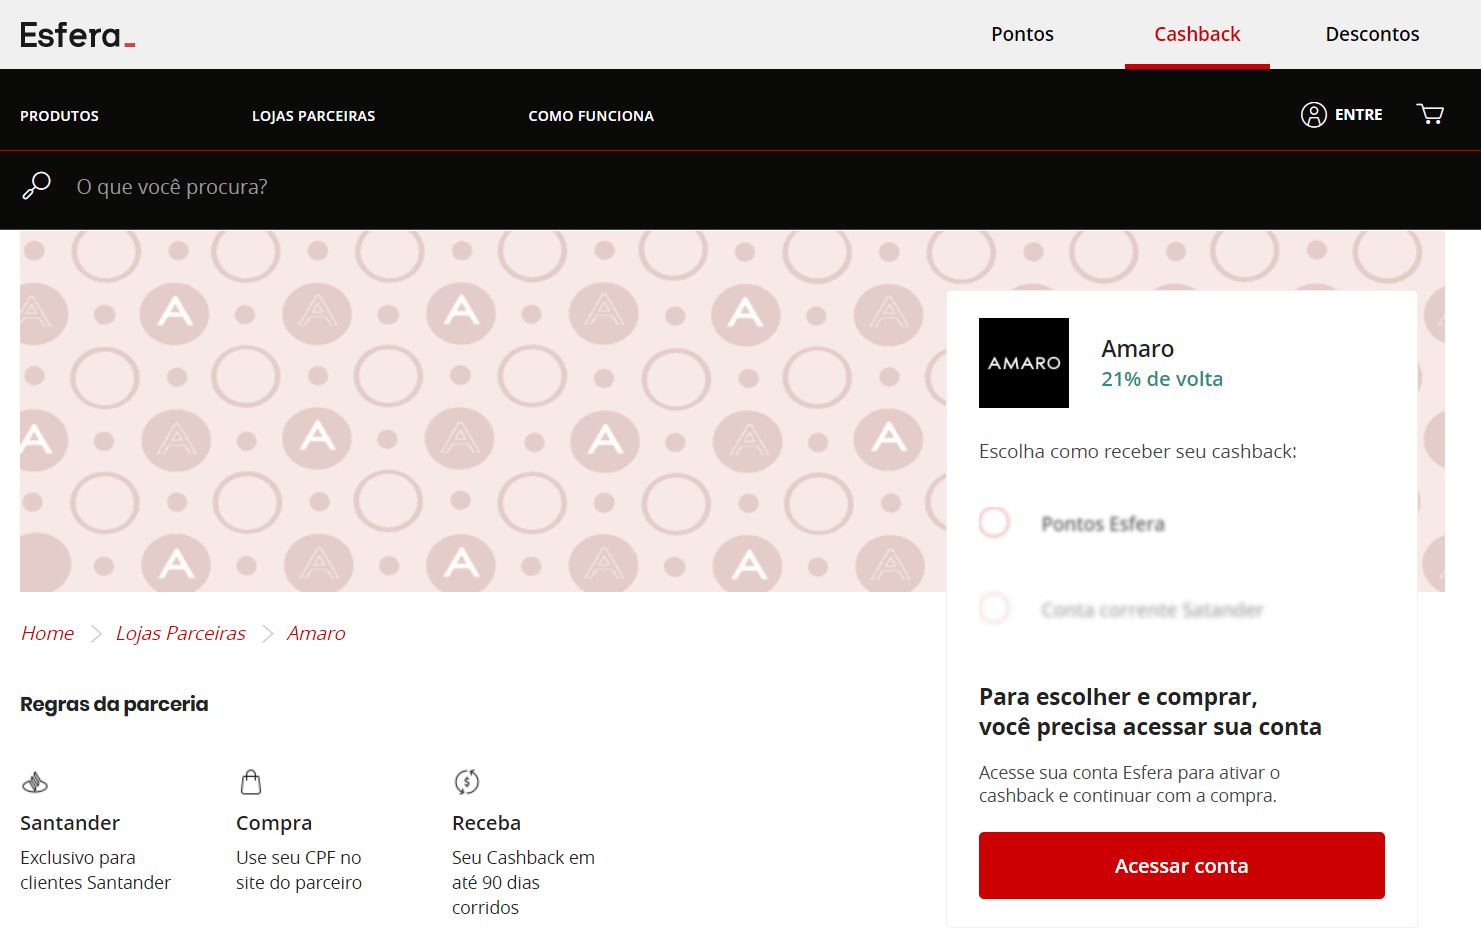Click 'Seu Cashback em até 90 dias corridos' text
1481x933 pixels.
(523, 882)
